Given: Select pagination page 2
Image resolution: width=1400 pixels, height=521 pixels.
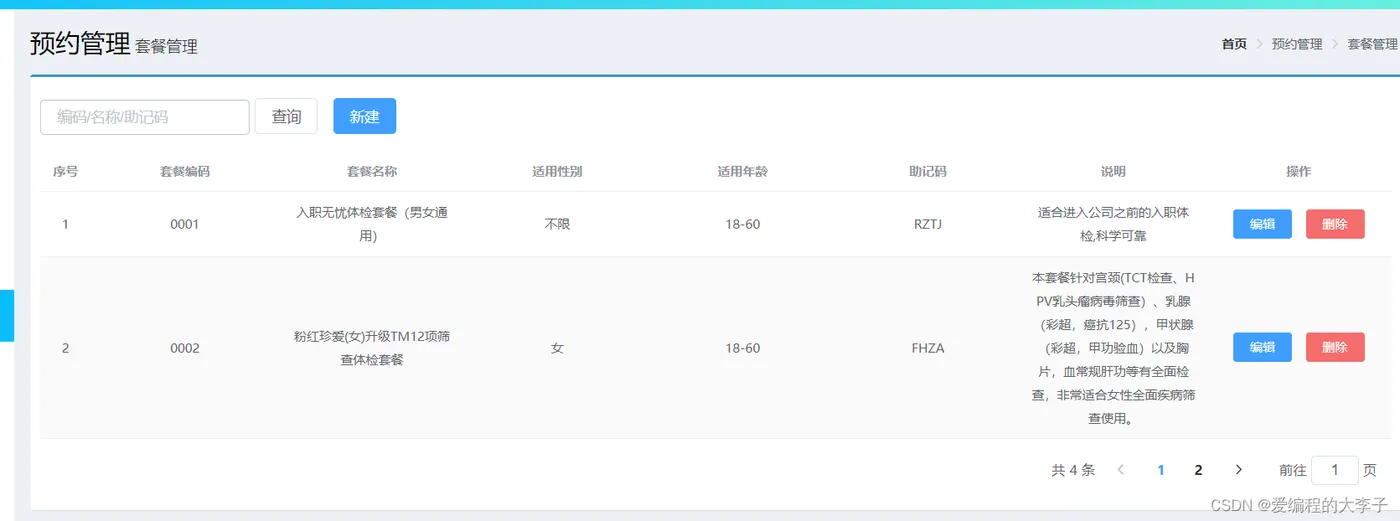Looking at the screenshot, I should [1198, 470].
